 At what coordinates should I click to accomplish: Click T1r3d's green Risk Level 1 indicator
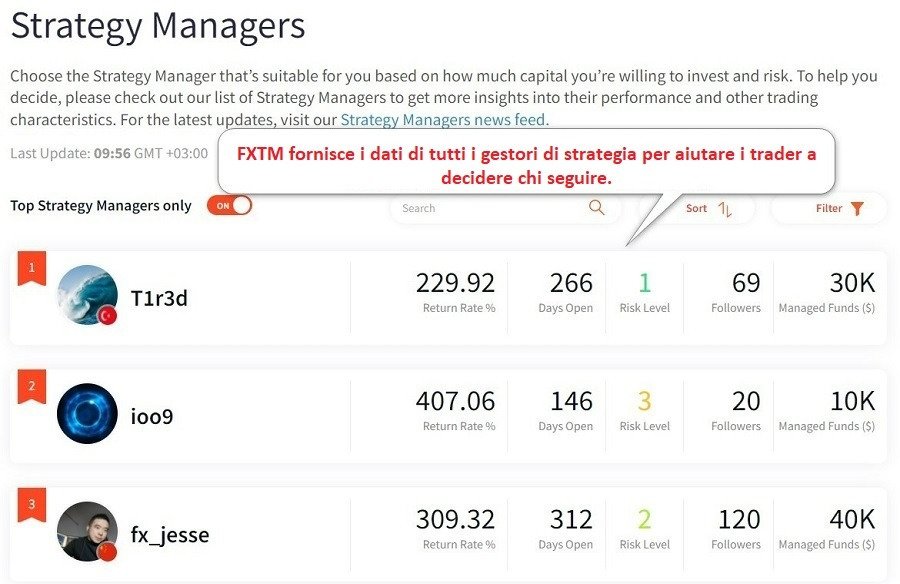click(x=644, y=282)
